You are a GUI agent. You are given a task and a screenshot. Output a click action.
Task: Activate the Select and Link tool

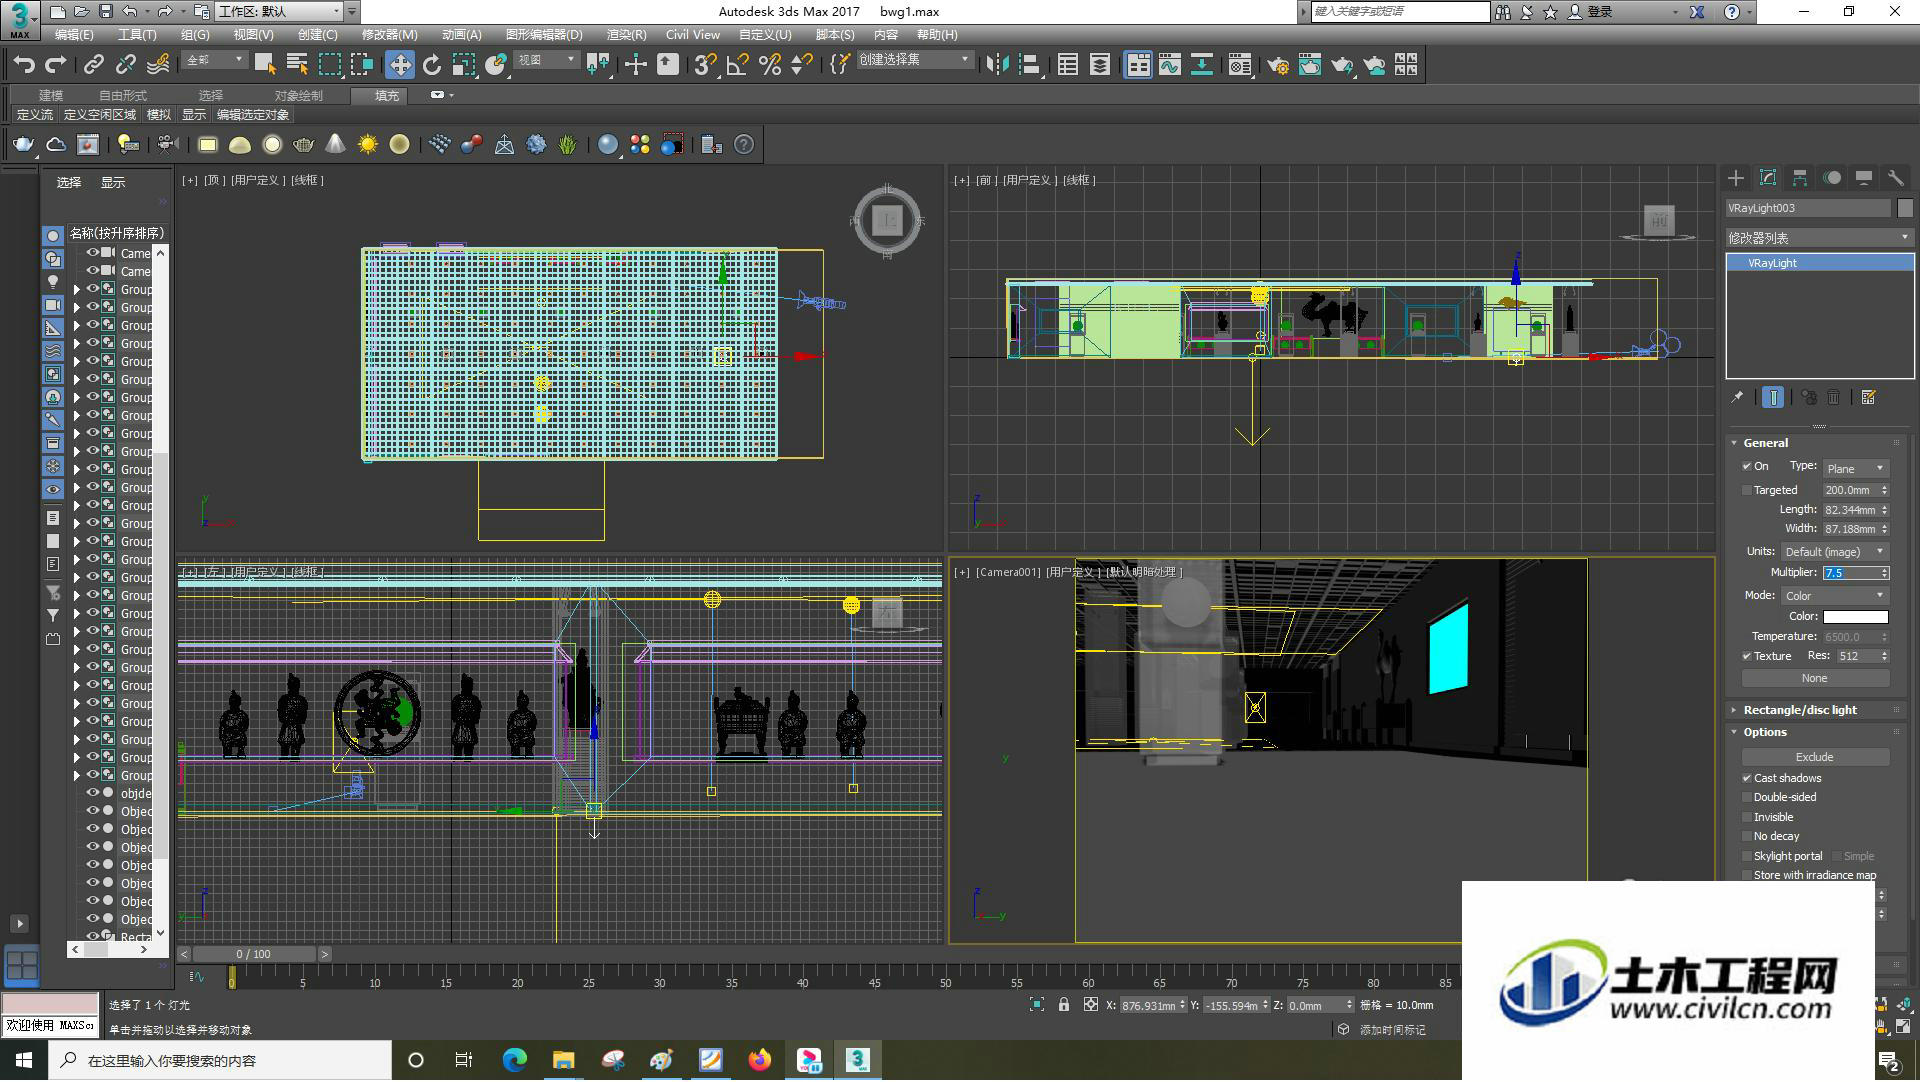coord(93,65)
